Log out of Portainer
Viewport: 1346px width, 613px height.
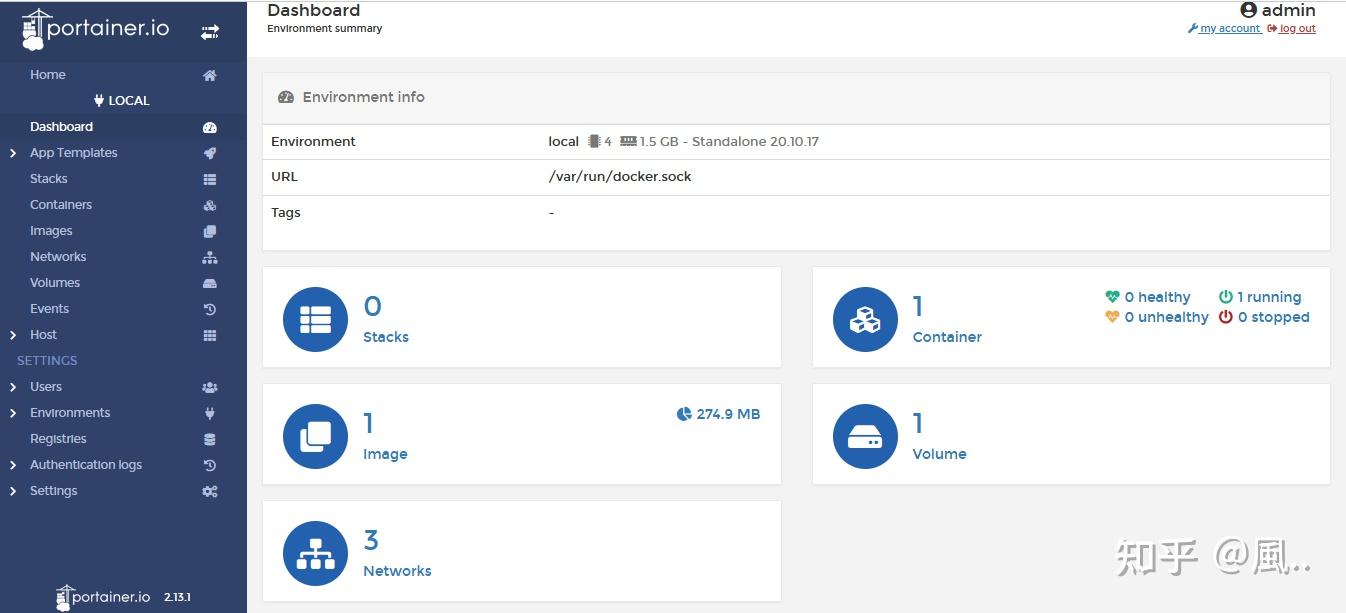(x=1291, y=28)
